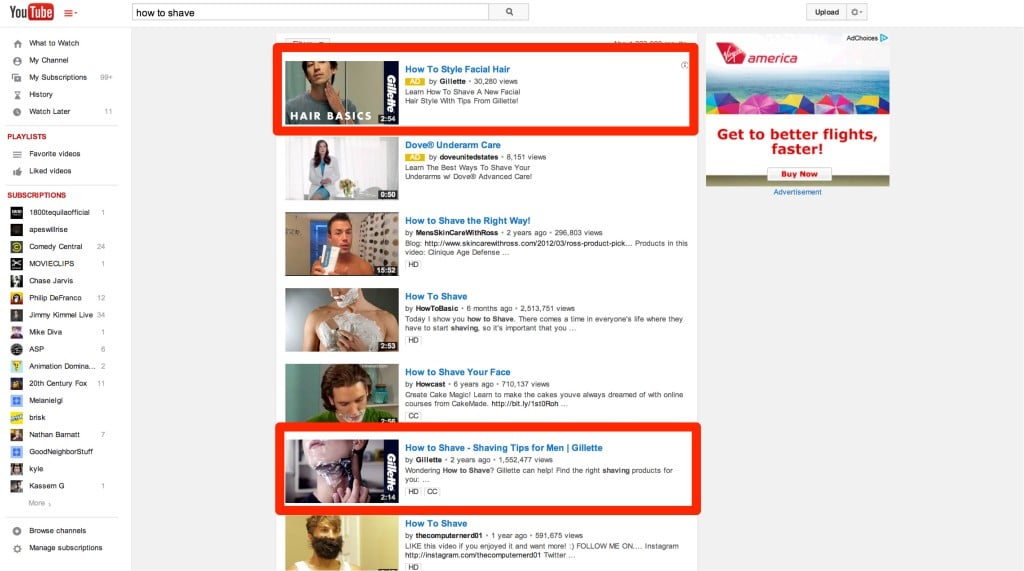Click the 20th Century Fox channel icon
Viewport: 1024px width, 571px height.
[x=17, y=383]
